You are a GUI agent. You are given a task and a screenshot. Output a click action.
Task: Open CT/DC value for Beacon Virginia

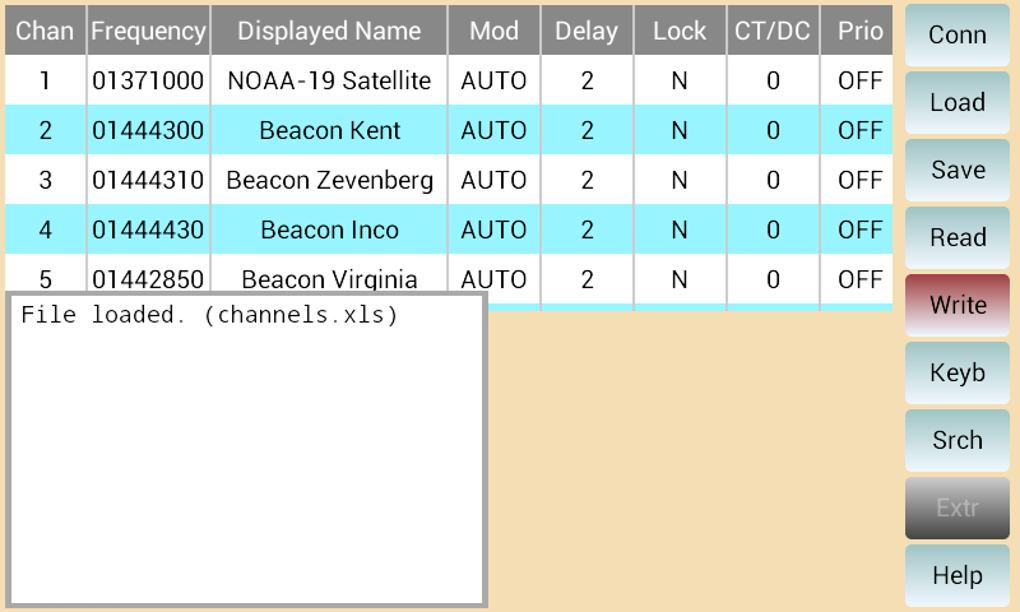coord(773,280)
